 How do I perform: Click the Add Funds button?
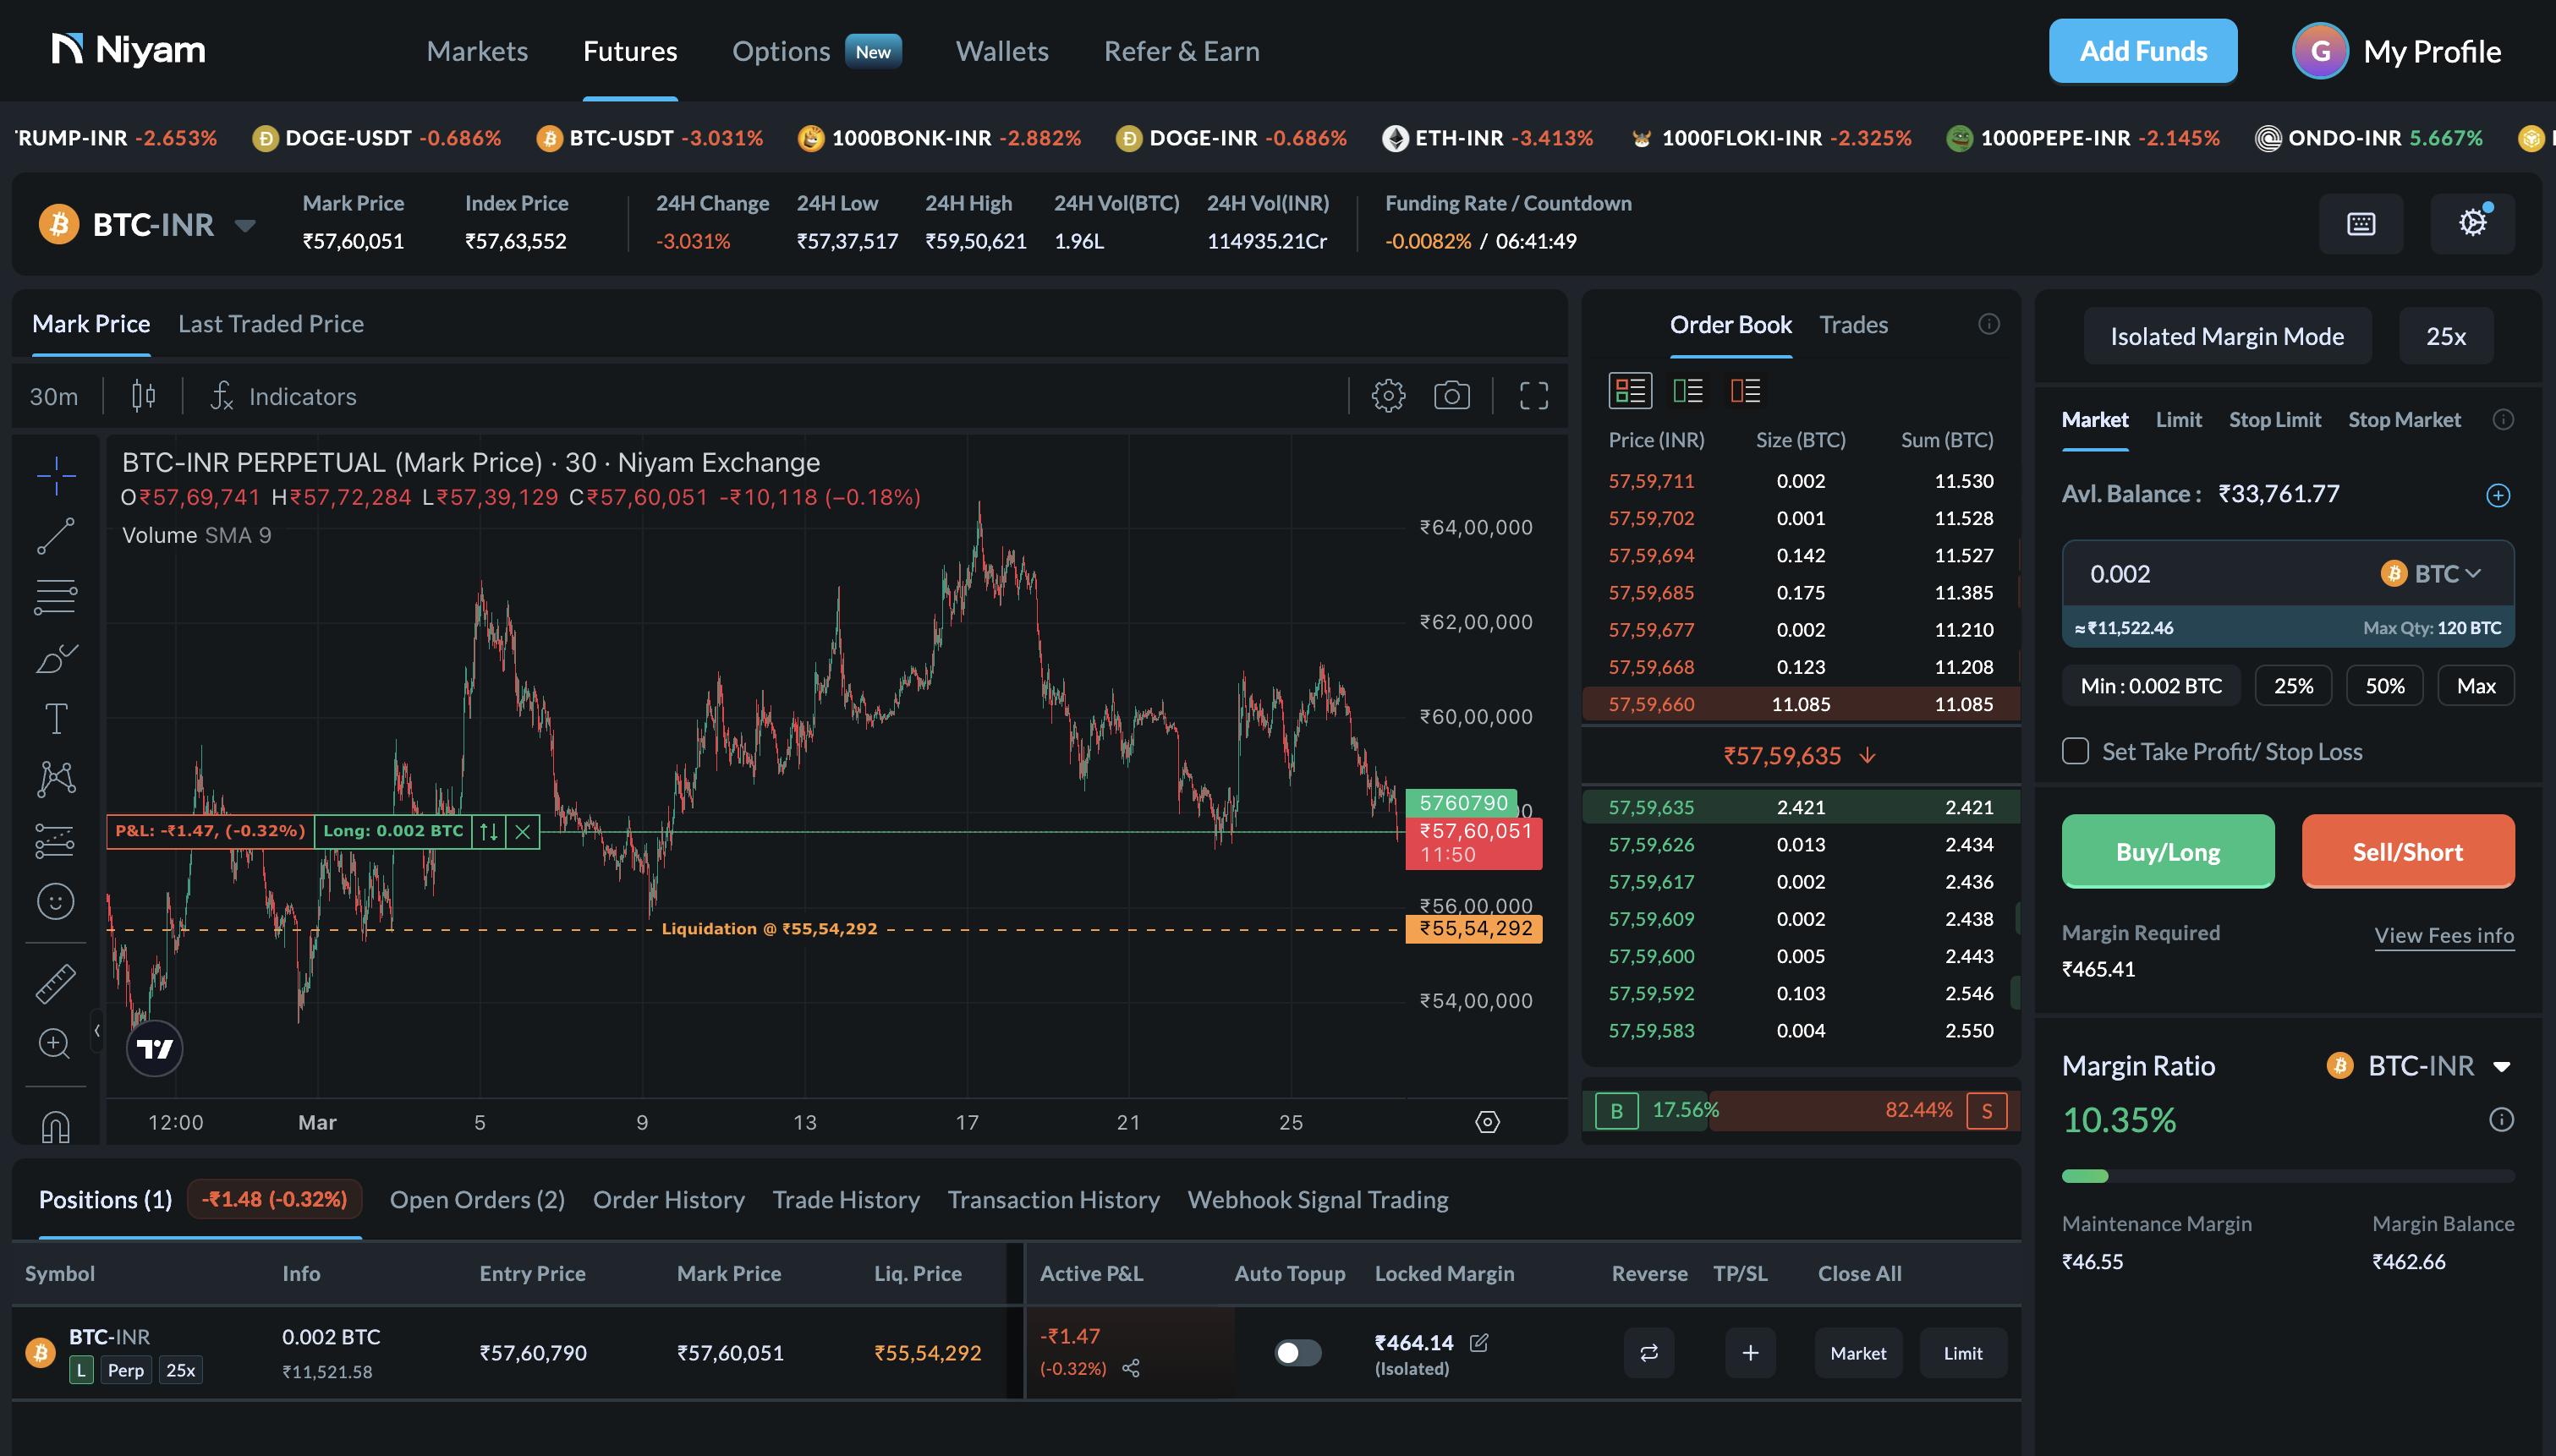tap(2143, 51)
